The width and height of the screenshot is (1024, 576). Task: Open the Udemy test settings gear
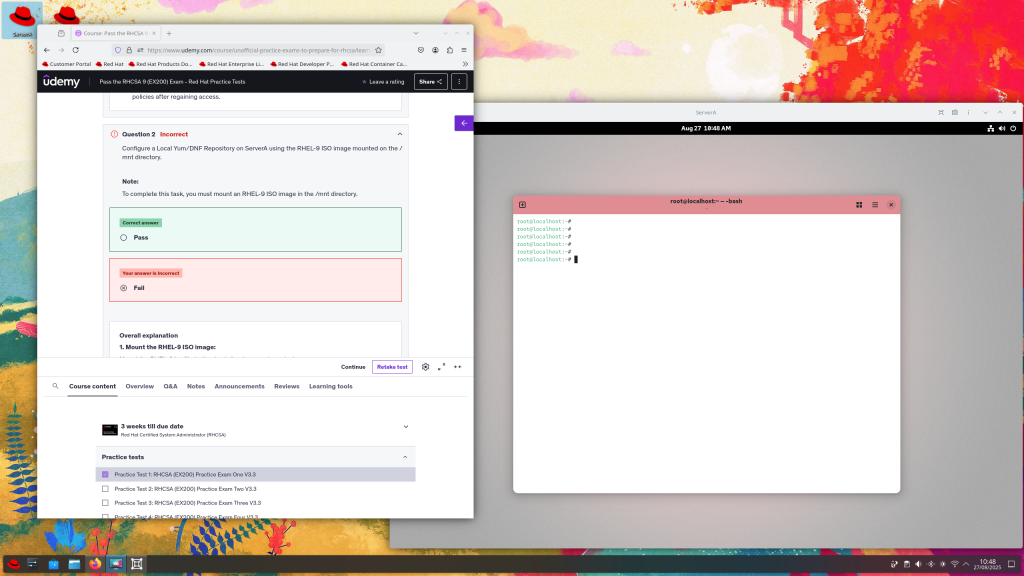[x=426, y=367]
